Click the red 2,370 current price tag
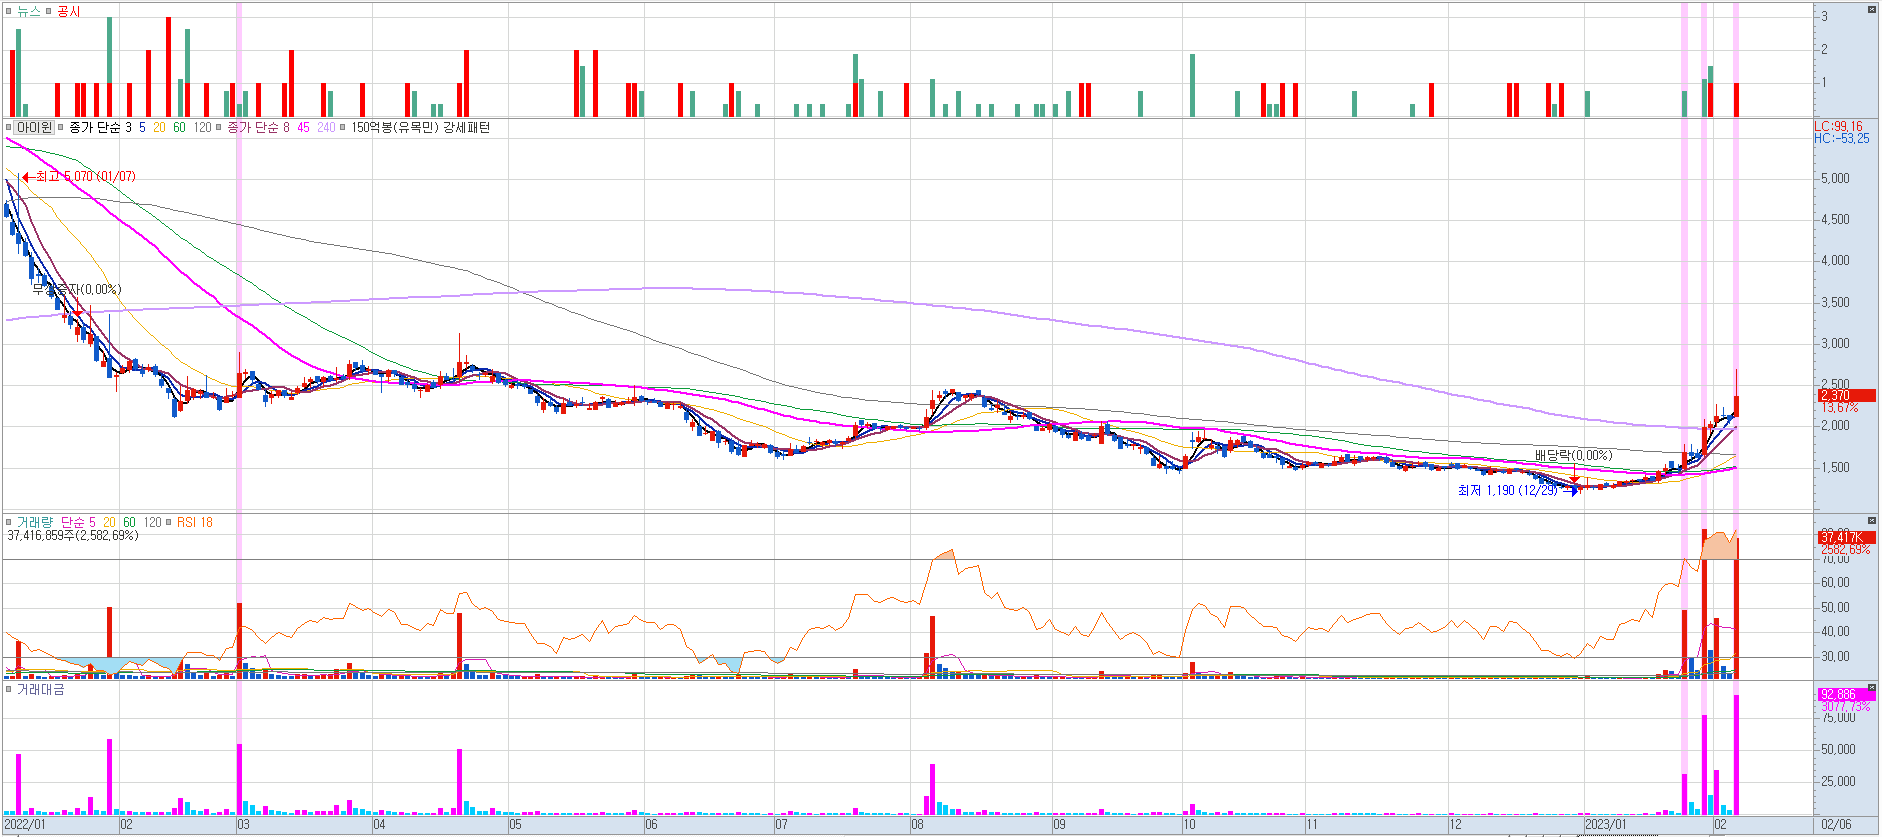The height and width of the screenshot is (837, 1882). pos(1846,395)
